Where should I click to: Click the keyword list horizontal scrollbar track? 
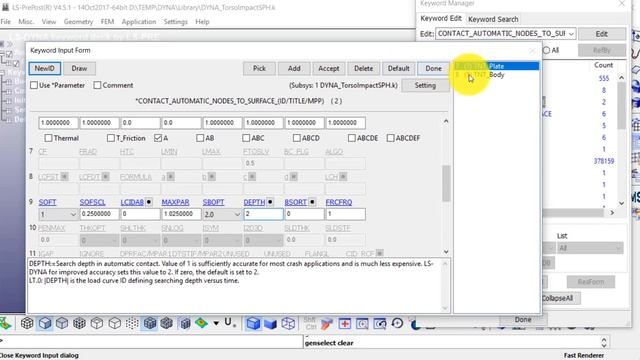[573, 213]
